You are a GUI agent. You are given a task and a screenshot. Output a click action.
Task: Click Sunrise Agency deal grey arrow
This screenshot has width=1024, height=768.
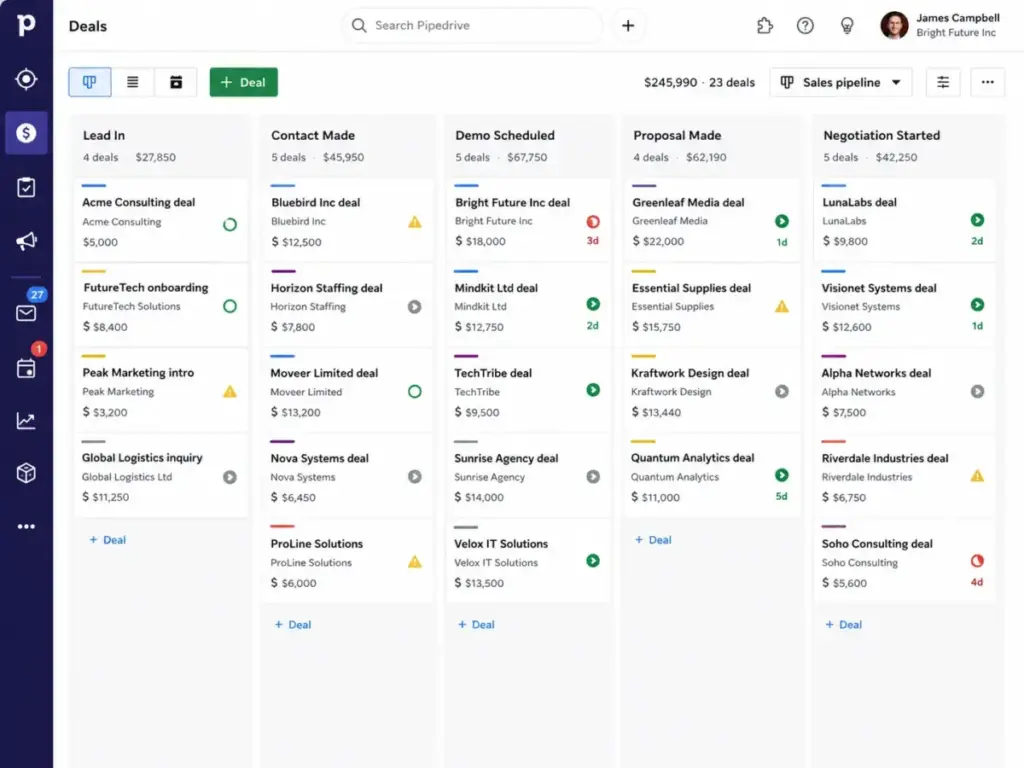click(593, 477)
